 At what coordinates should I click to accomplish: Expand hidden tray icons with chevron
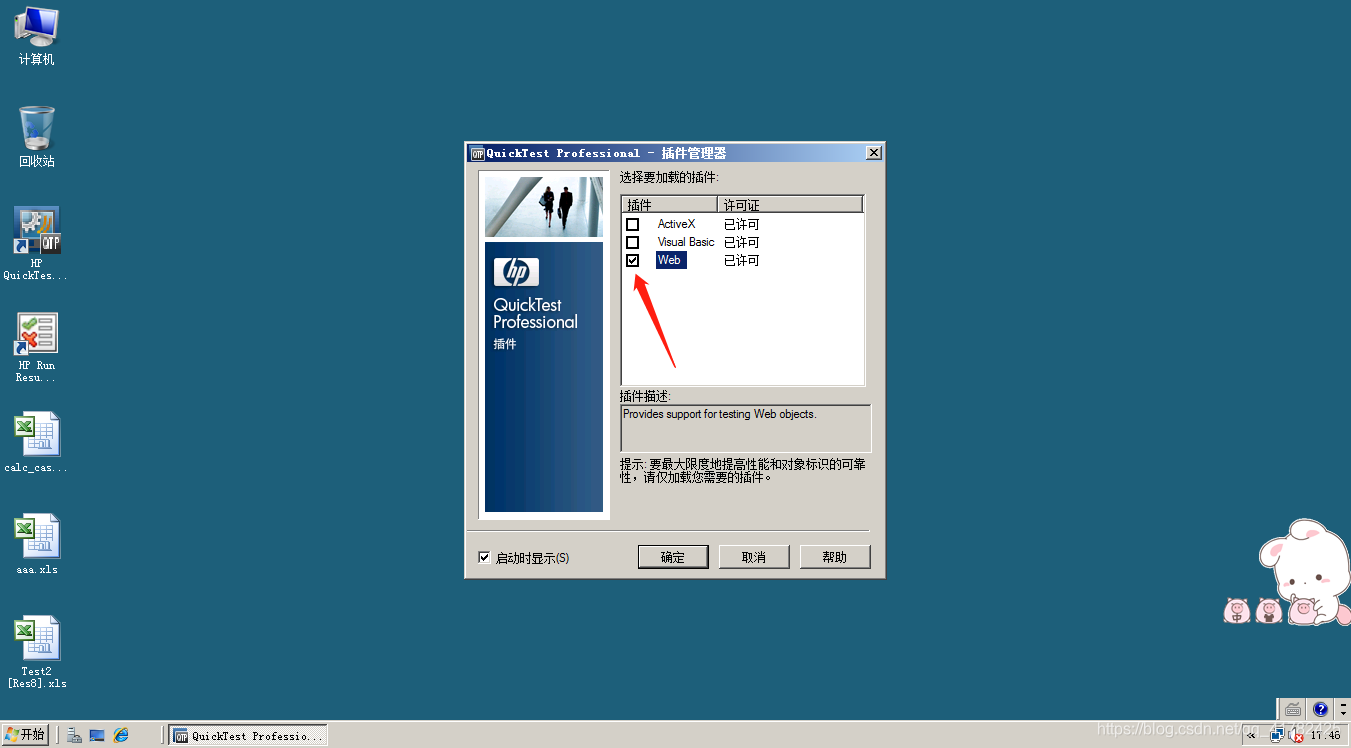point(1250,735)
